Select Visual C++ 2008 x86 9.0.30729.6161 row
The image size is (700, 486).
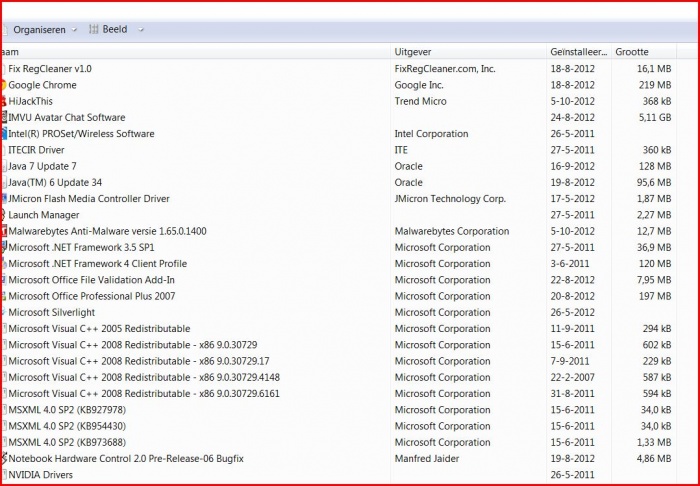coord(339,393)
